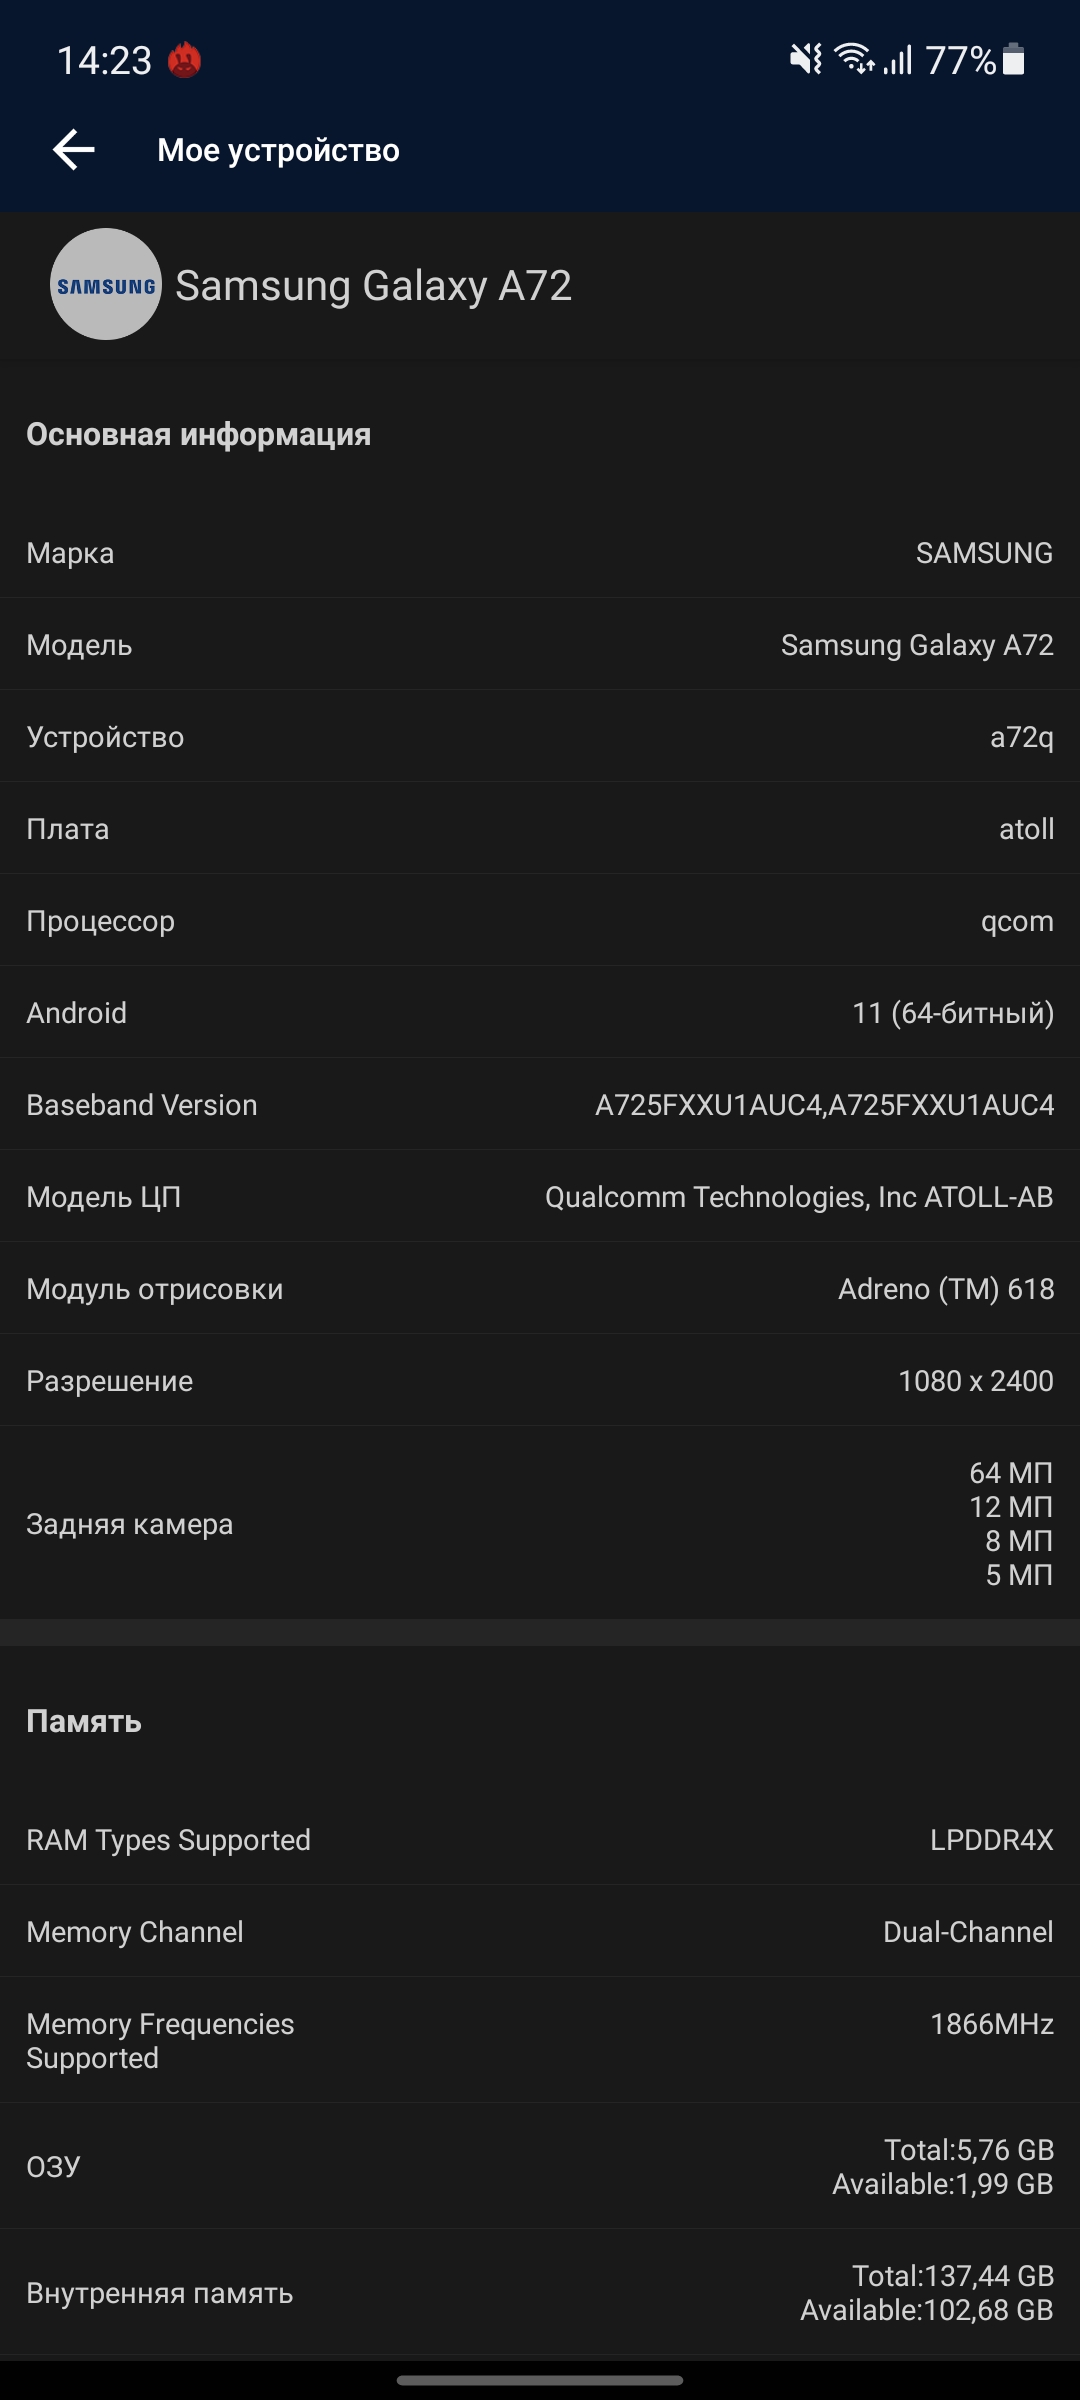Viewport: 1080px width, 2400px height.
Task: Tap the AnTuTu notification icon
Action: pyautogui.click(x=184, y=61)
